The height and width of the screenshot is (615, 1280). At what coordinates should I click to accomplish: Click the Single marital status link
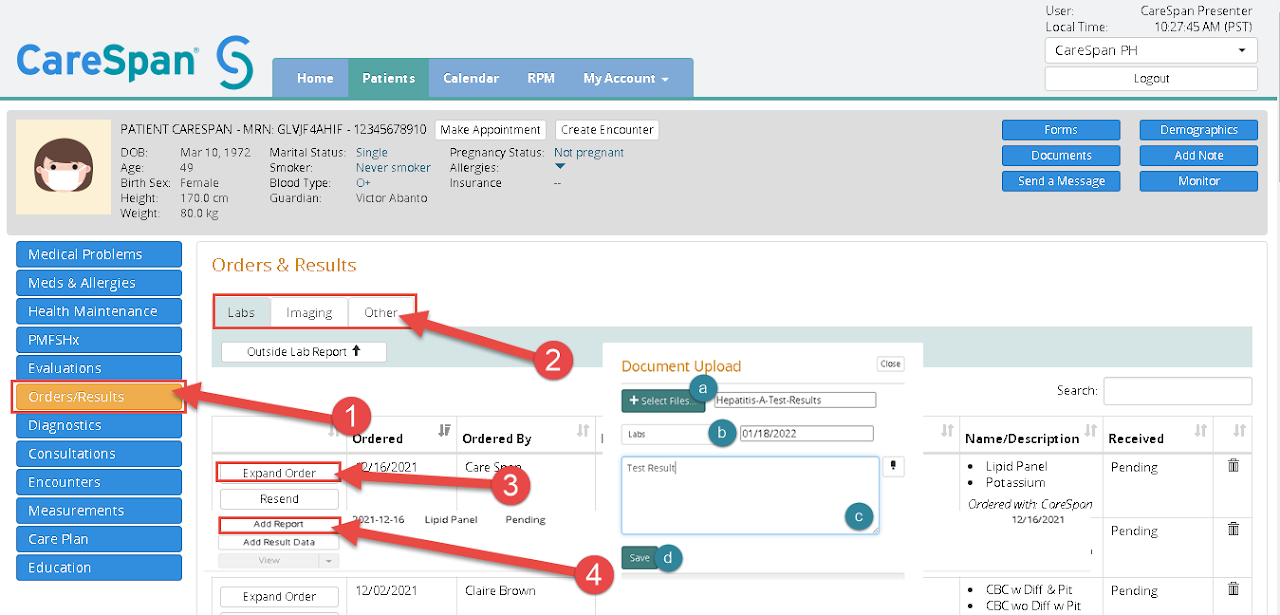click(x=371, y=153)
